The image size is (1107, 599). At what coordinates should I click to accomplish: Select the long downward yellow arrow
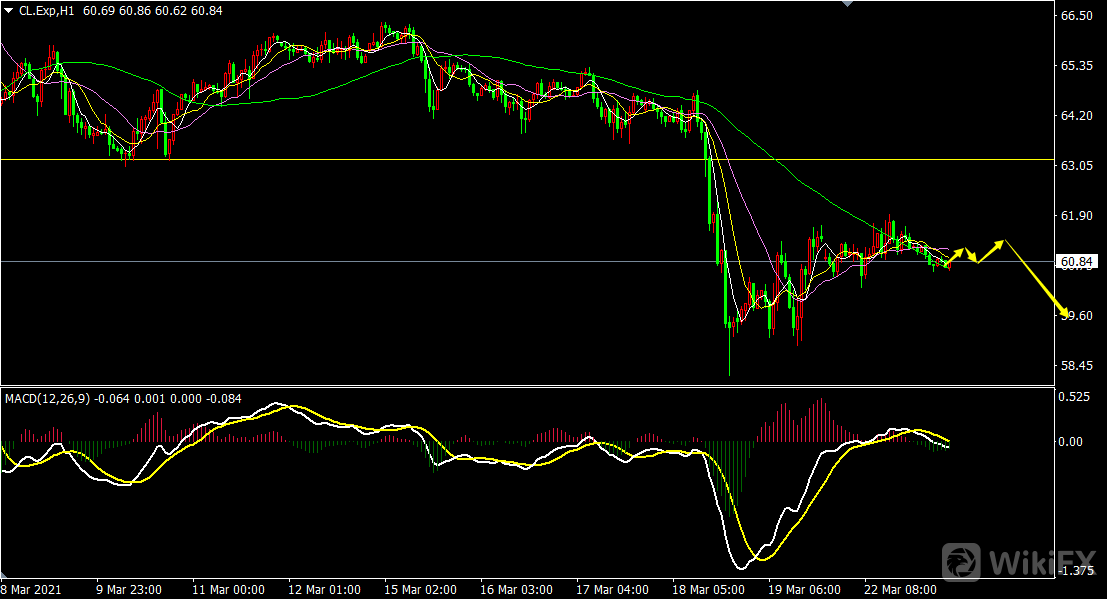(1036, 278)
